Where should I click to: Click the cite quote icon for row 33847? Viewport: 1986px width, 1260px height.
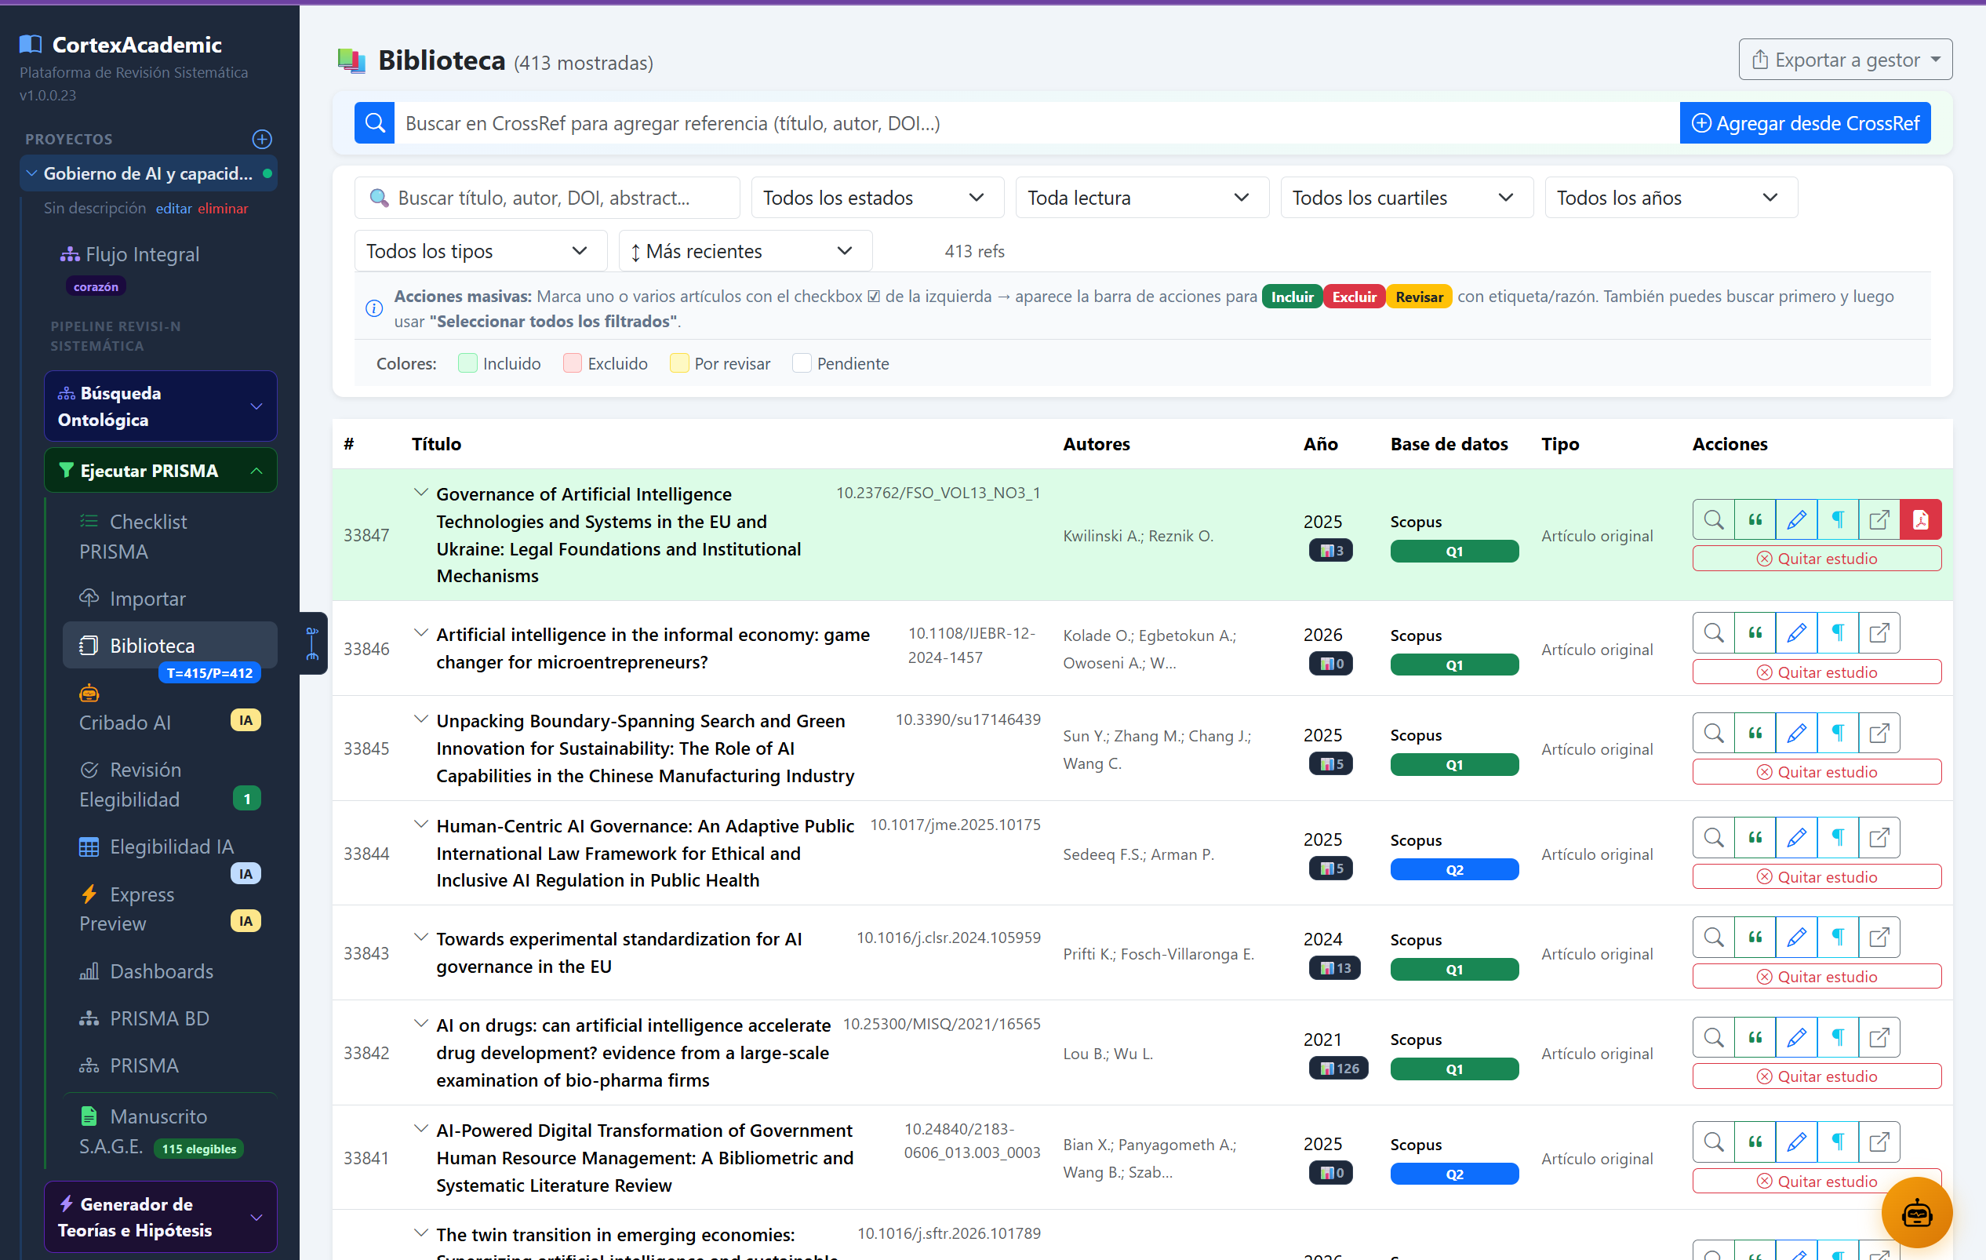[x=1755, y=520]
